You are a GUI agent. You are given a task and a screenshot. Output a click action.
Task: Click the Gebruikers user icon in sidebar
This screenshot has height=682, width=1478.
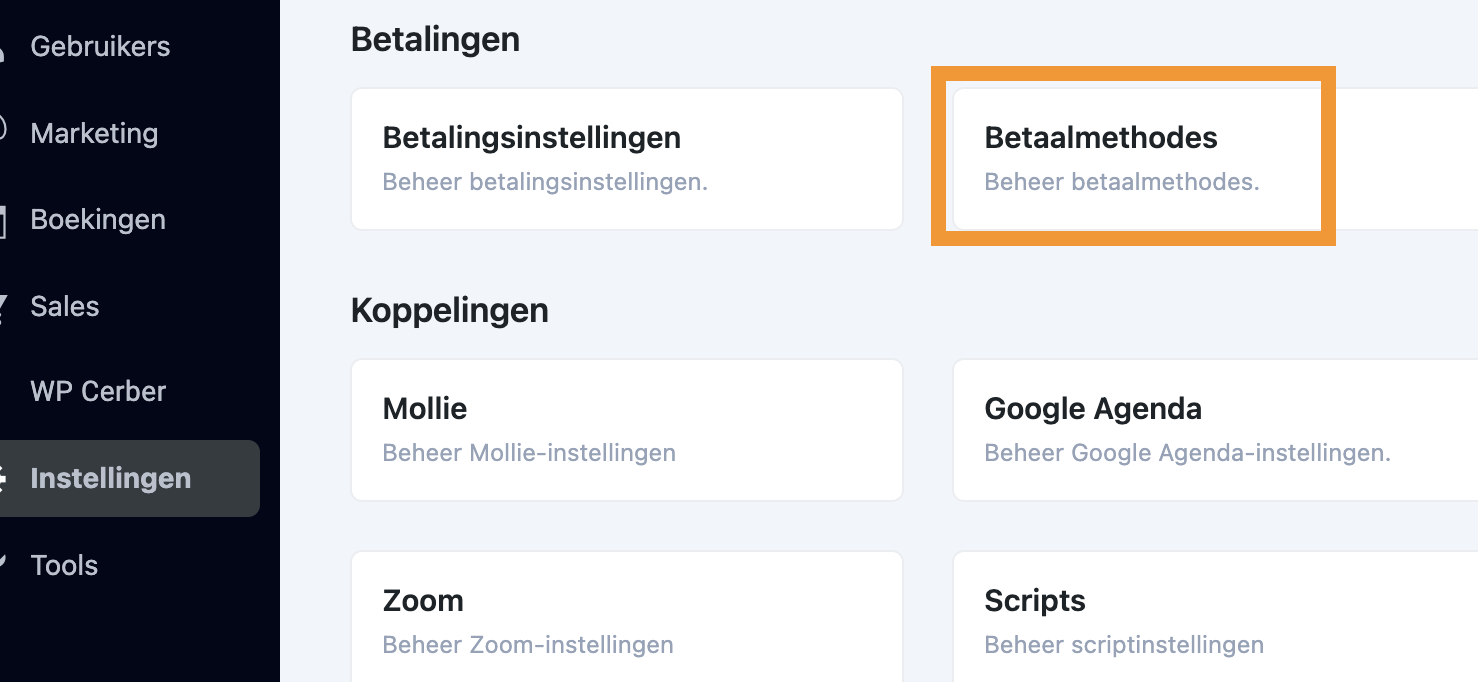pos(3,47)
